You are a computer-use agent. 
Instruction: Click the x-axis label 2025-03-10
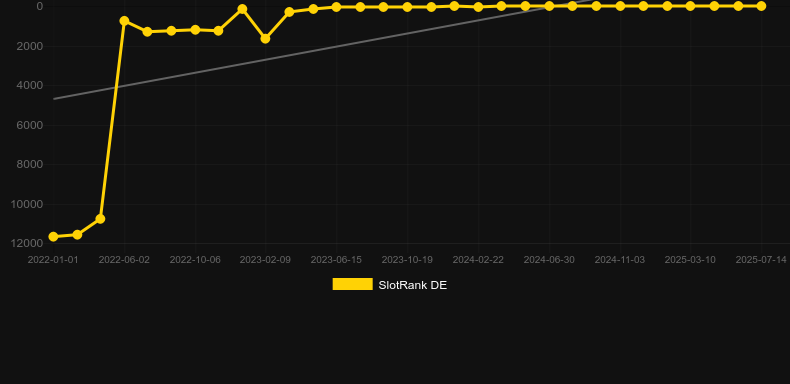690,260
